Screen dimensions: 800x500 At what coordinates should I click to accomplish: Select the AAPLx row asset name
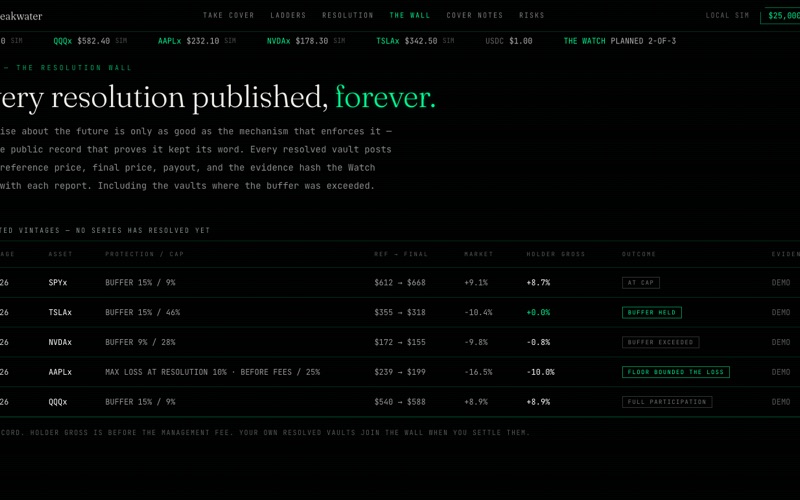point(60,372)
